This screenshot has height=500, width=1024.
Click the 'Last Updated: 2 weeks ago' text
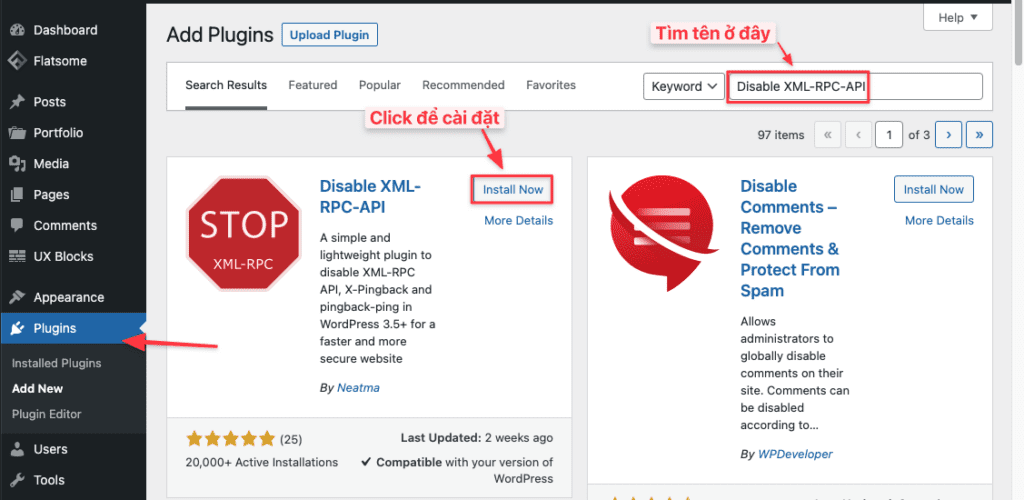coord(477,437)
